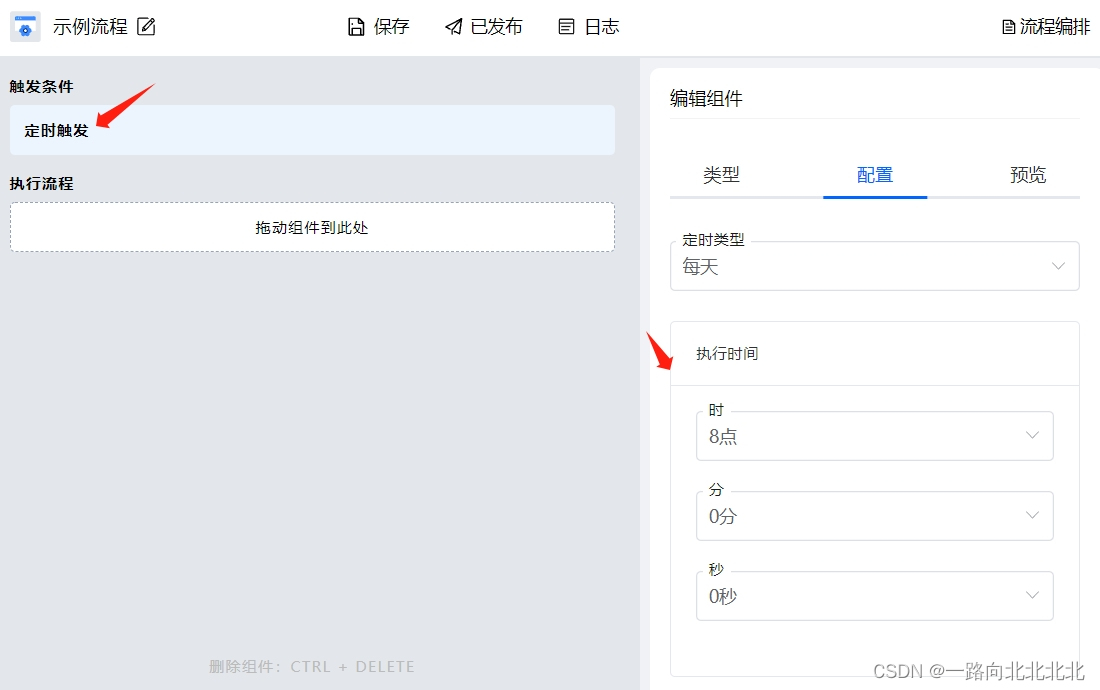Select the 配置 tab
Screen dimensions: 1100x690
(x=875, y=174)
